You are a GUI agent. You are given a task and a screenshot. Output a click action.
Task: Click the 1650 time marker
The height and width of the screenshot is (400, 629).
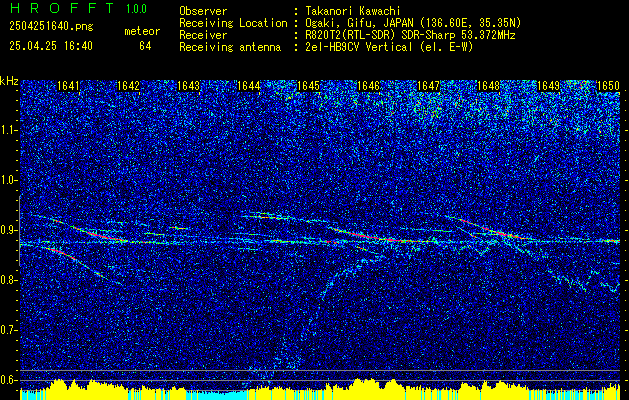tap(608, 86)
